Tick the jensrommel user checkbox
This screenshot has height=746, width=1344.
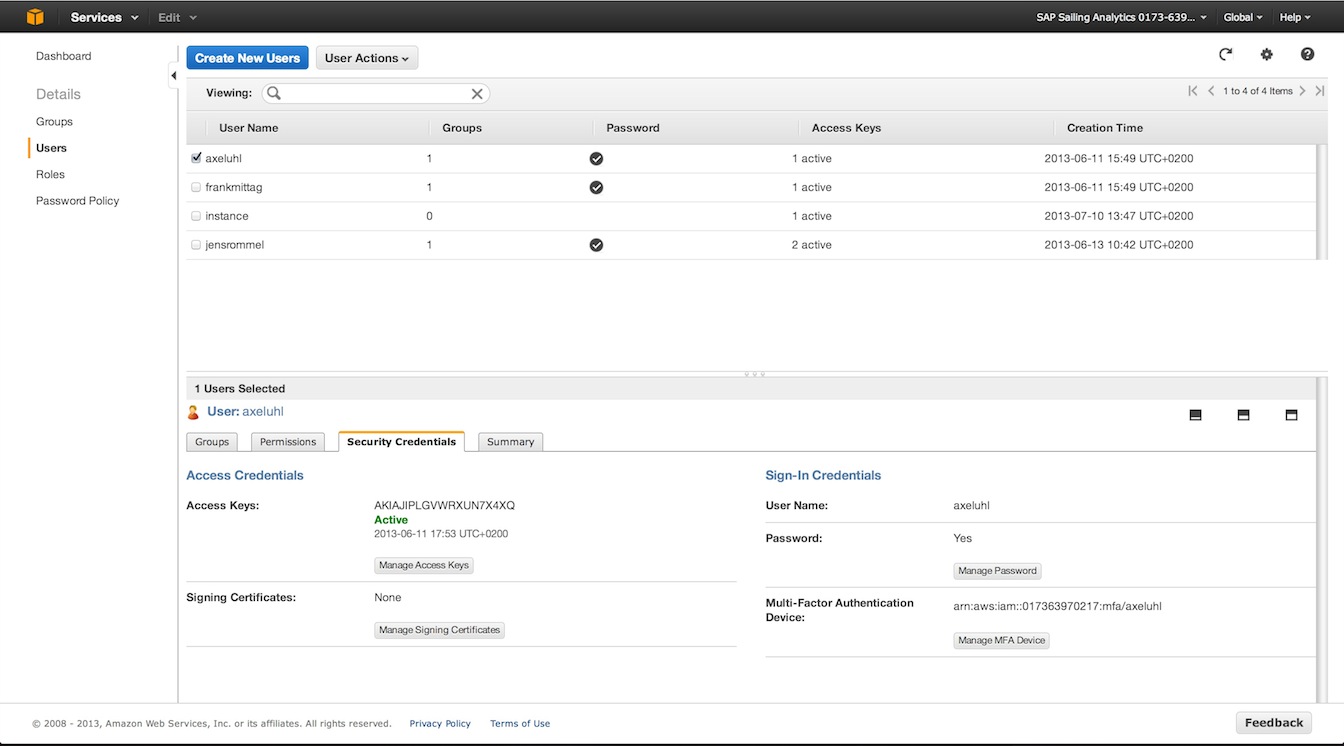(196, 245)
